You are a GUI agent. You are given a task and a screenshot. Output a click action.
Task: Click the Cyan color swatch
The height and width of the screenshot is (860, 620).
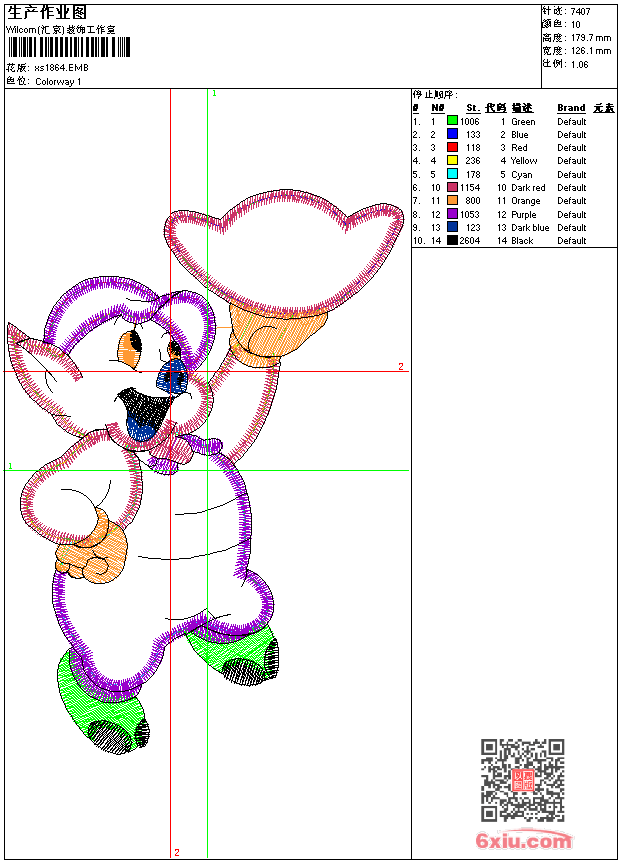click(452, 174)
